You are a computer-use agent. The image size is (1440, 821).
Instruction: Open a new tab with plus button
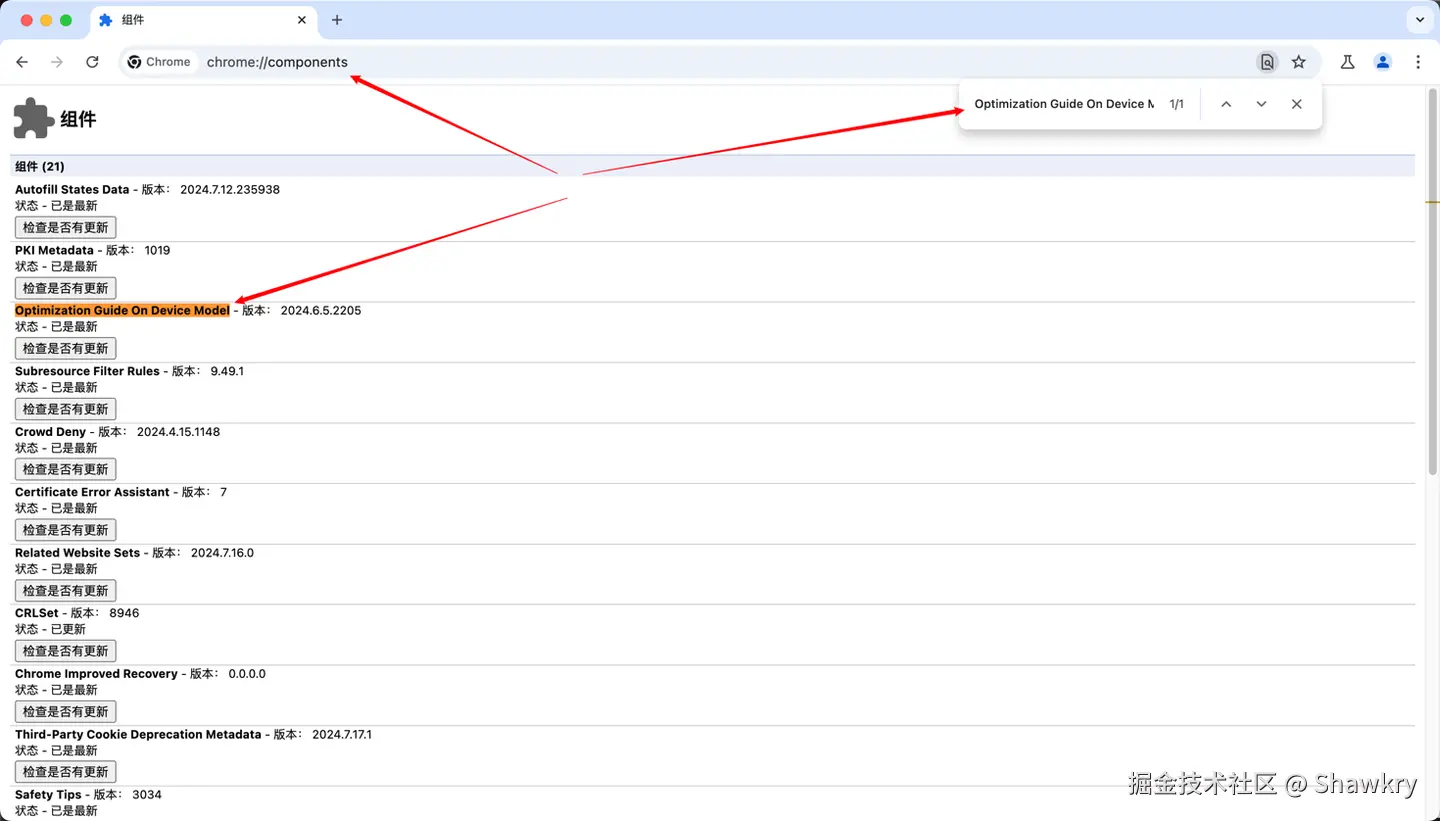pos(337,20)
